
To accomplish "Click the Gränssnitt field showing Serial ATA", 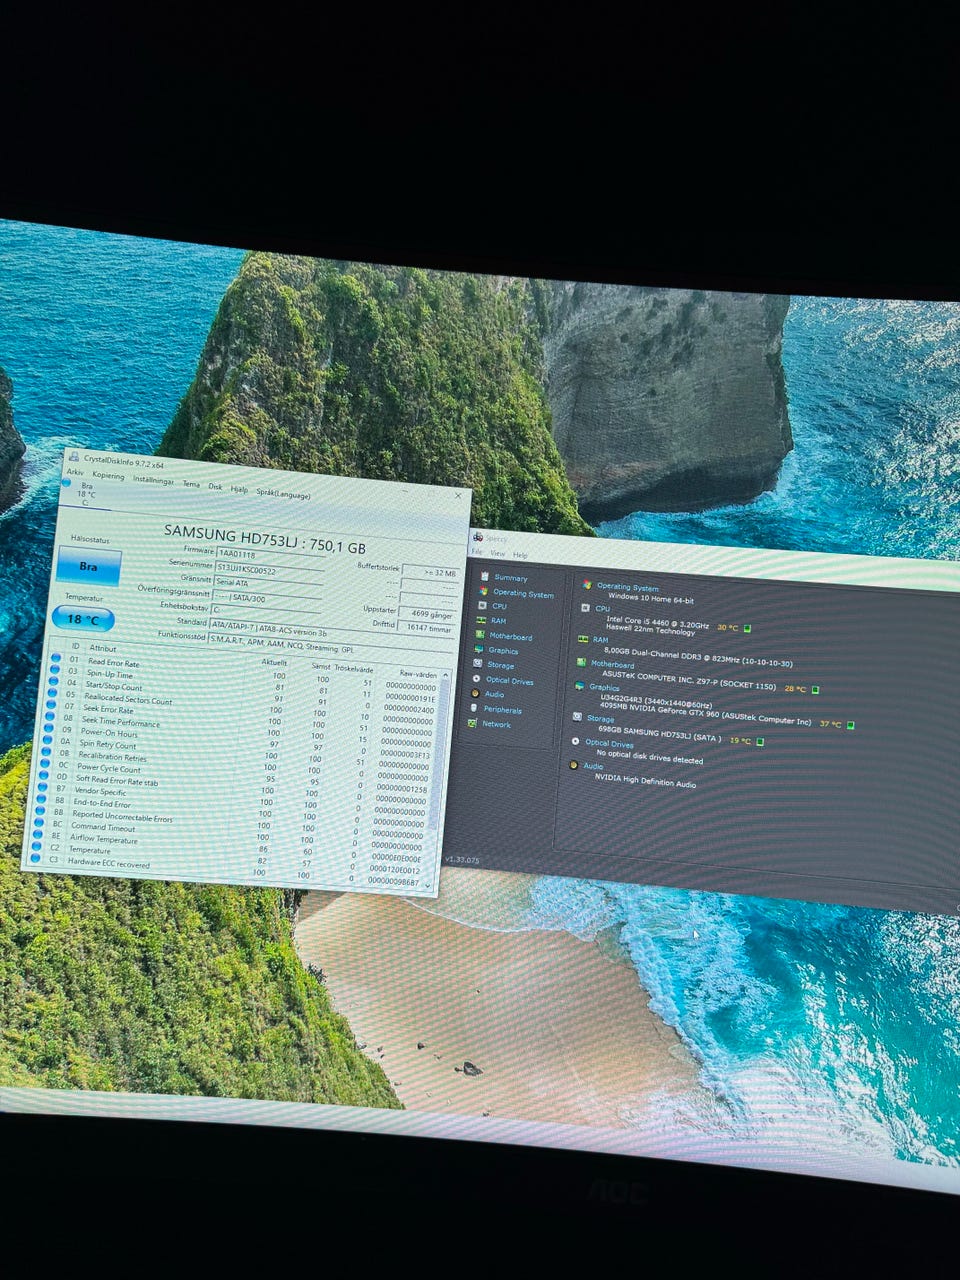I will pos(268,584).
